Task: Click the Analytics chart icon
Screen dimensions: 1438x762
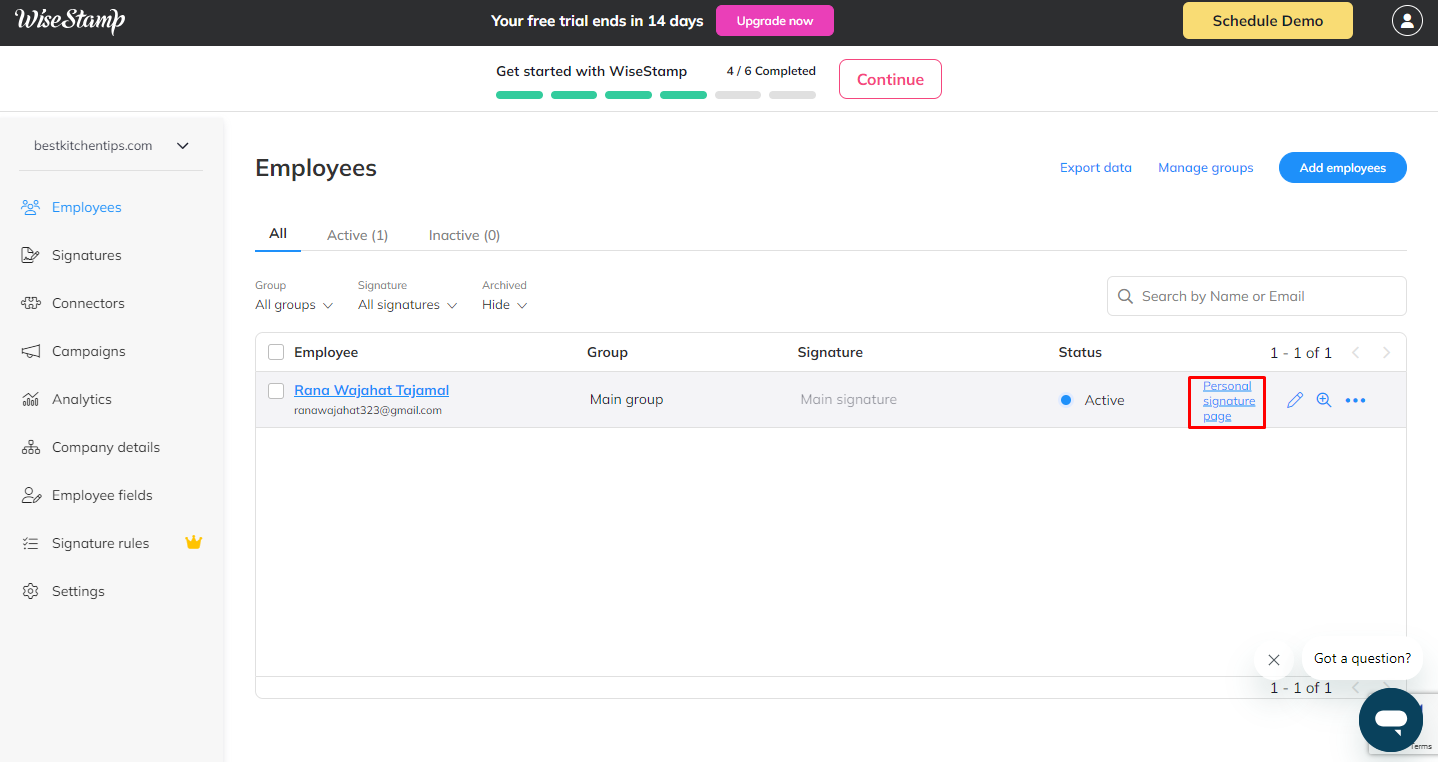Action: (31, 399)
